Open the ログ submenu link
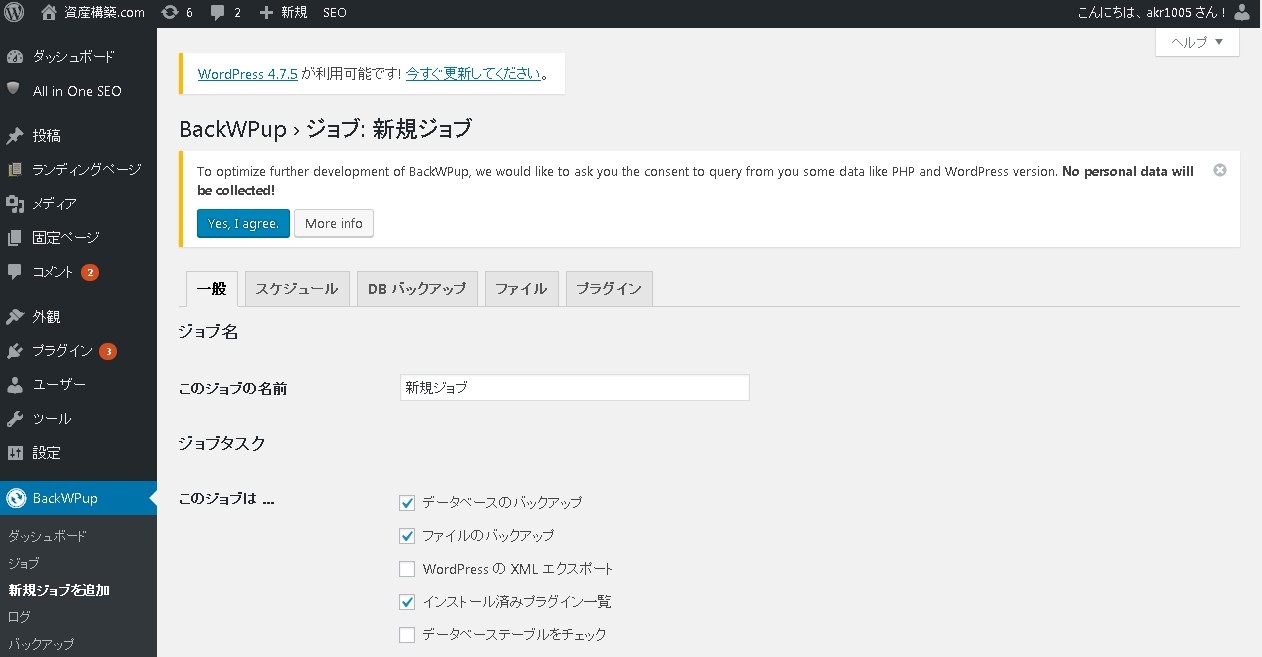 point(19,617)
